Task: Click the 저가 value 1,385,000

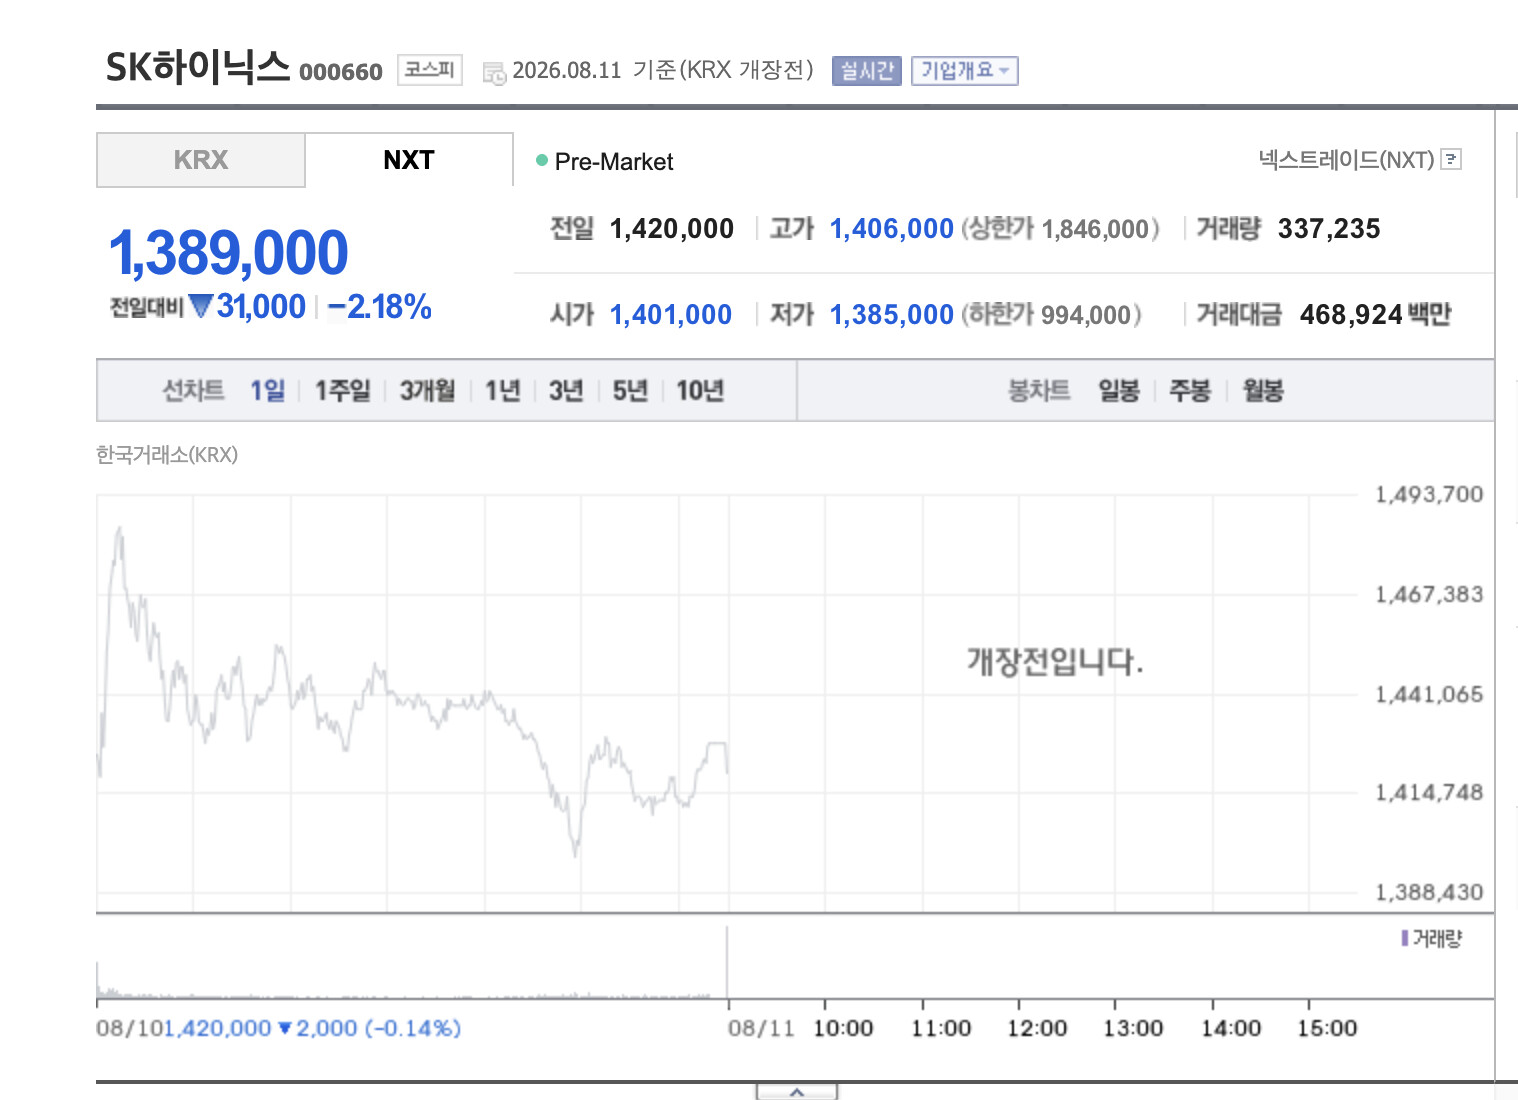Action: 892,315
